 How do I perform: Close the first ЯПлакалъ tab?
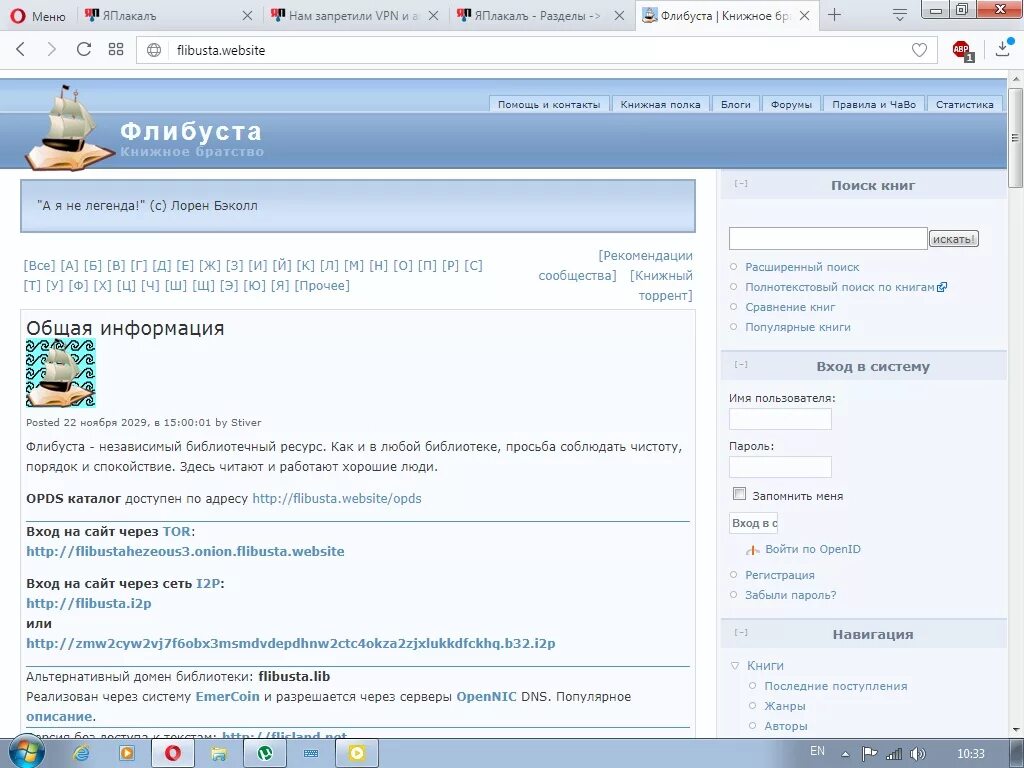[x=248, y=16]
